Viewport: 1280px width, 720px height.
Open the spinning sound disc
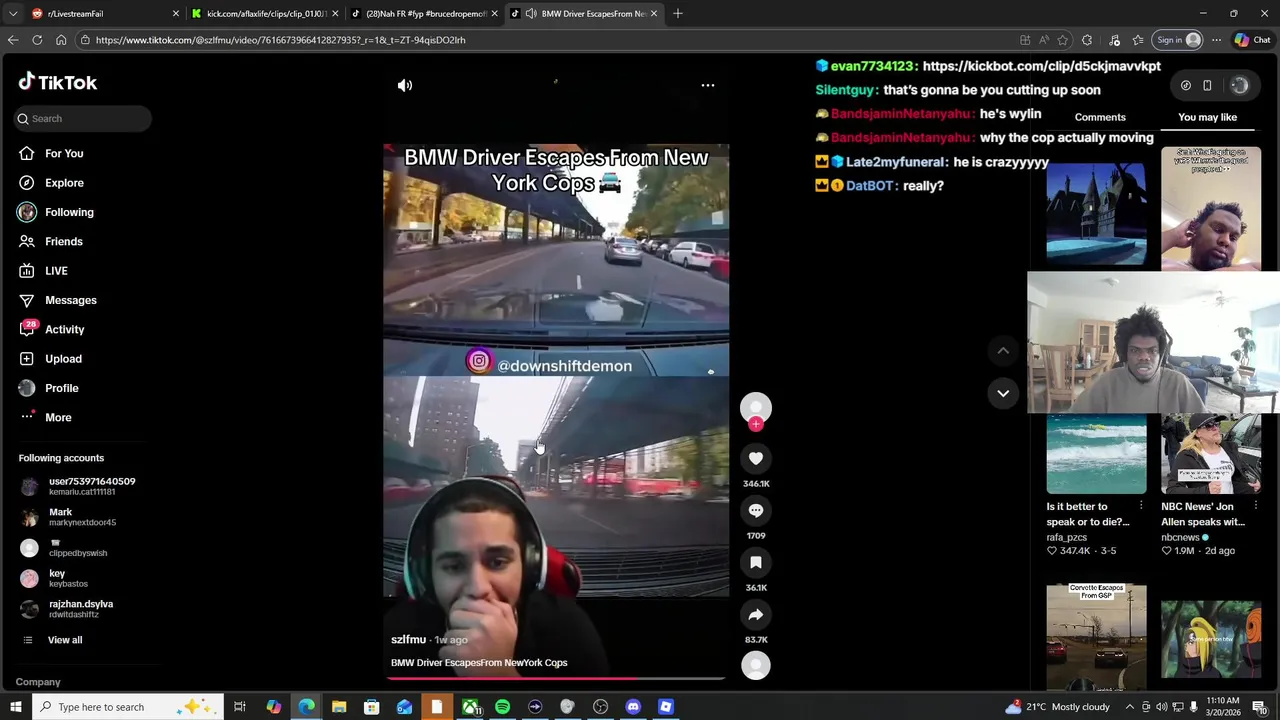756,665
